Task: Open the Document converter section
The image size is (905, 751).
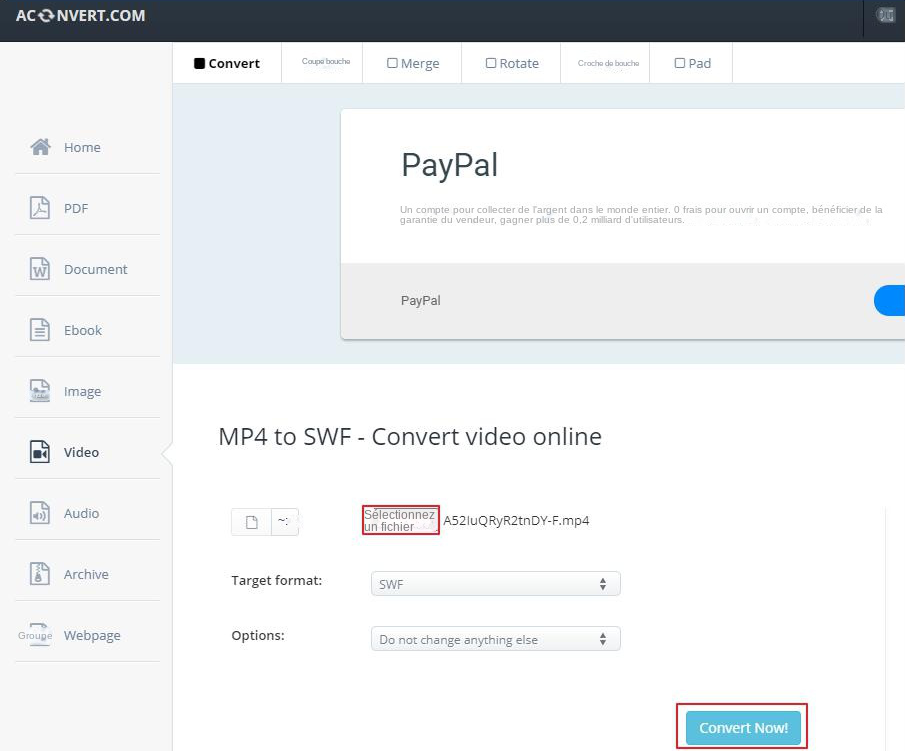Action: click(x=96, y=269)
